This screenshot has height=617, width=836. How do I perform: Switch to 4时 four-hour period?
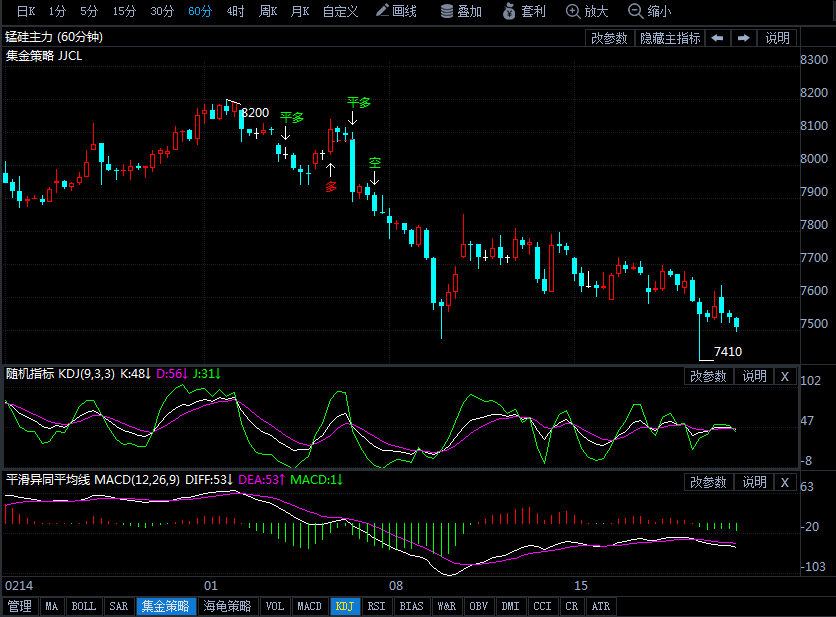[x=235, y=11]
